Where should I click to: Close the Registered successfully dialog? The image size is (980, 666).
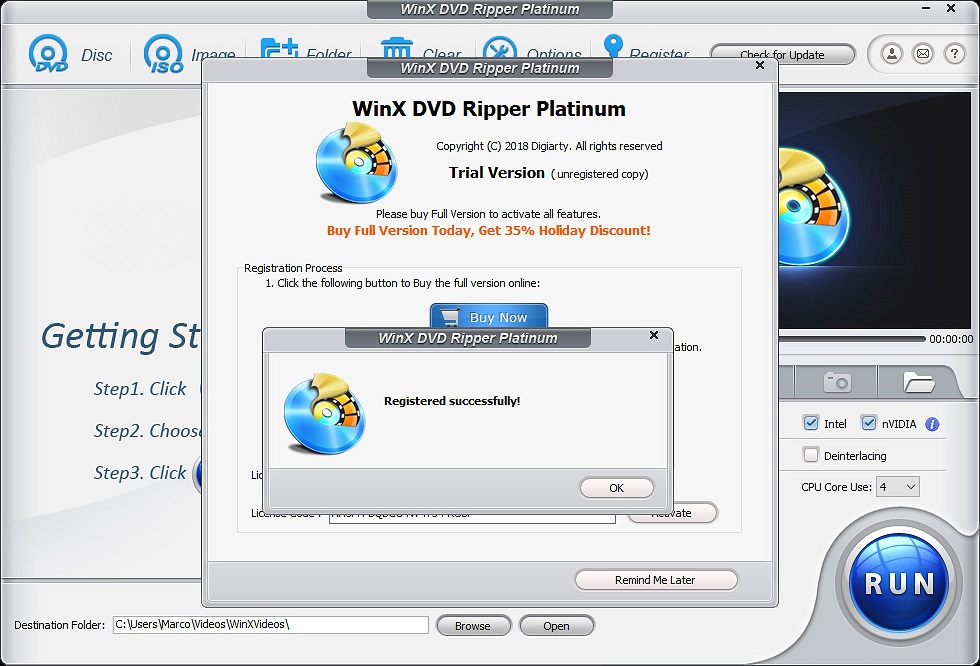(x=654, y=335)
